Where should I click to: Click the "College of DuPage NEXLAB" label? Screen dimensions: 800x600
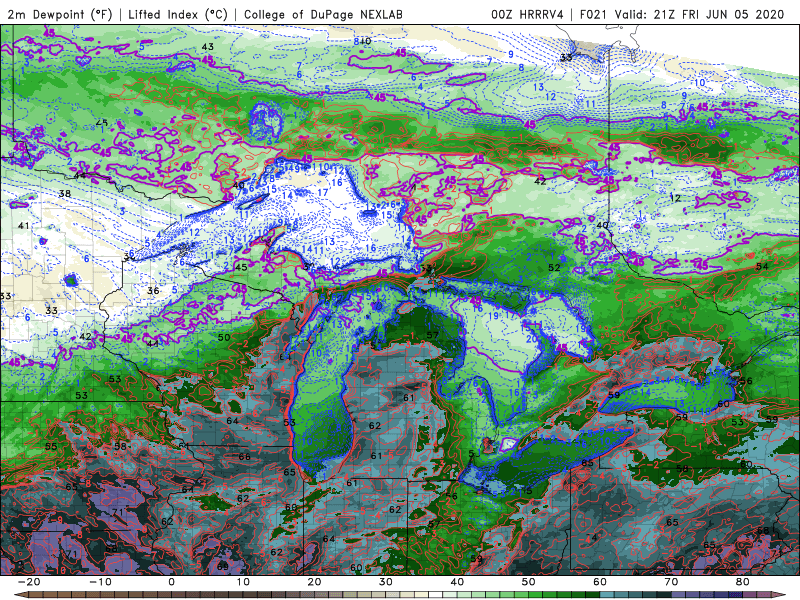[323, 14]
